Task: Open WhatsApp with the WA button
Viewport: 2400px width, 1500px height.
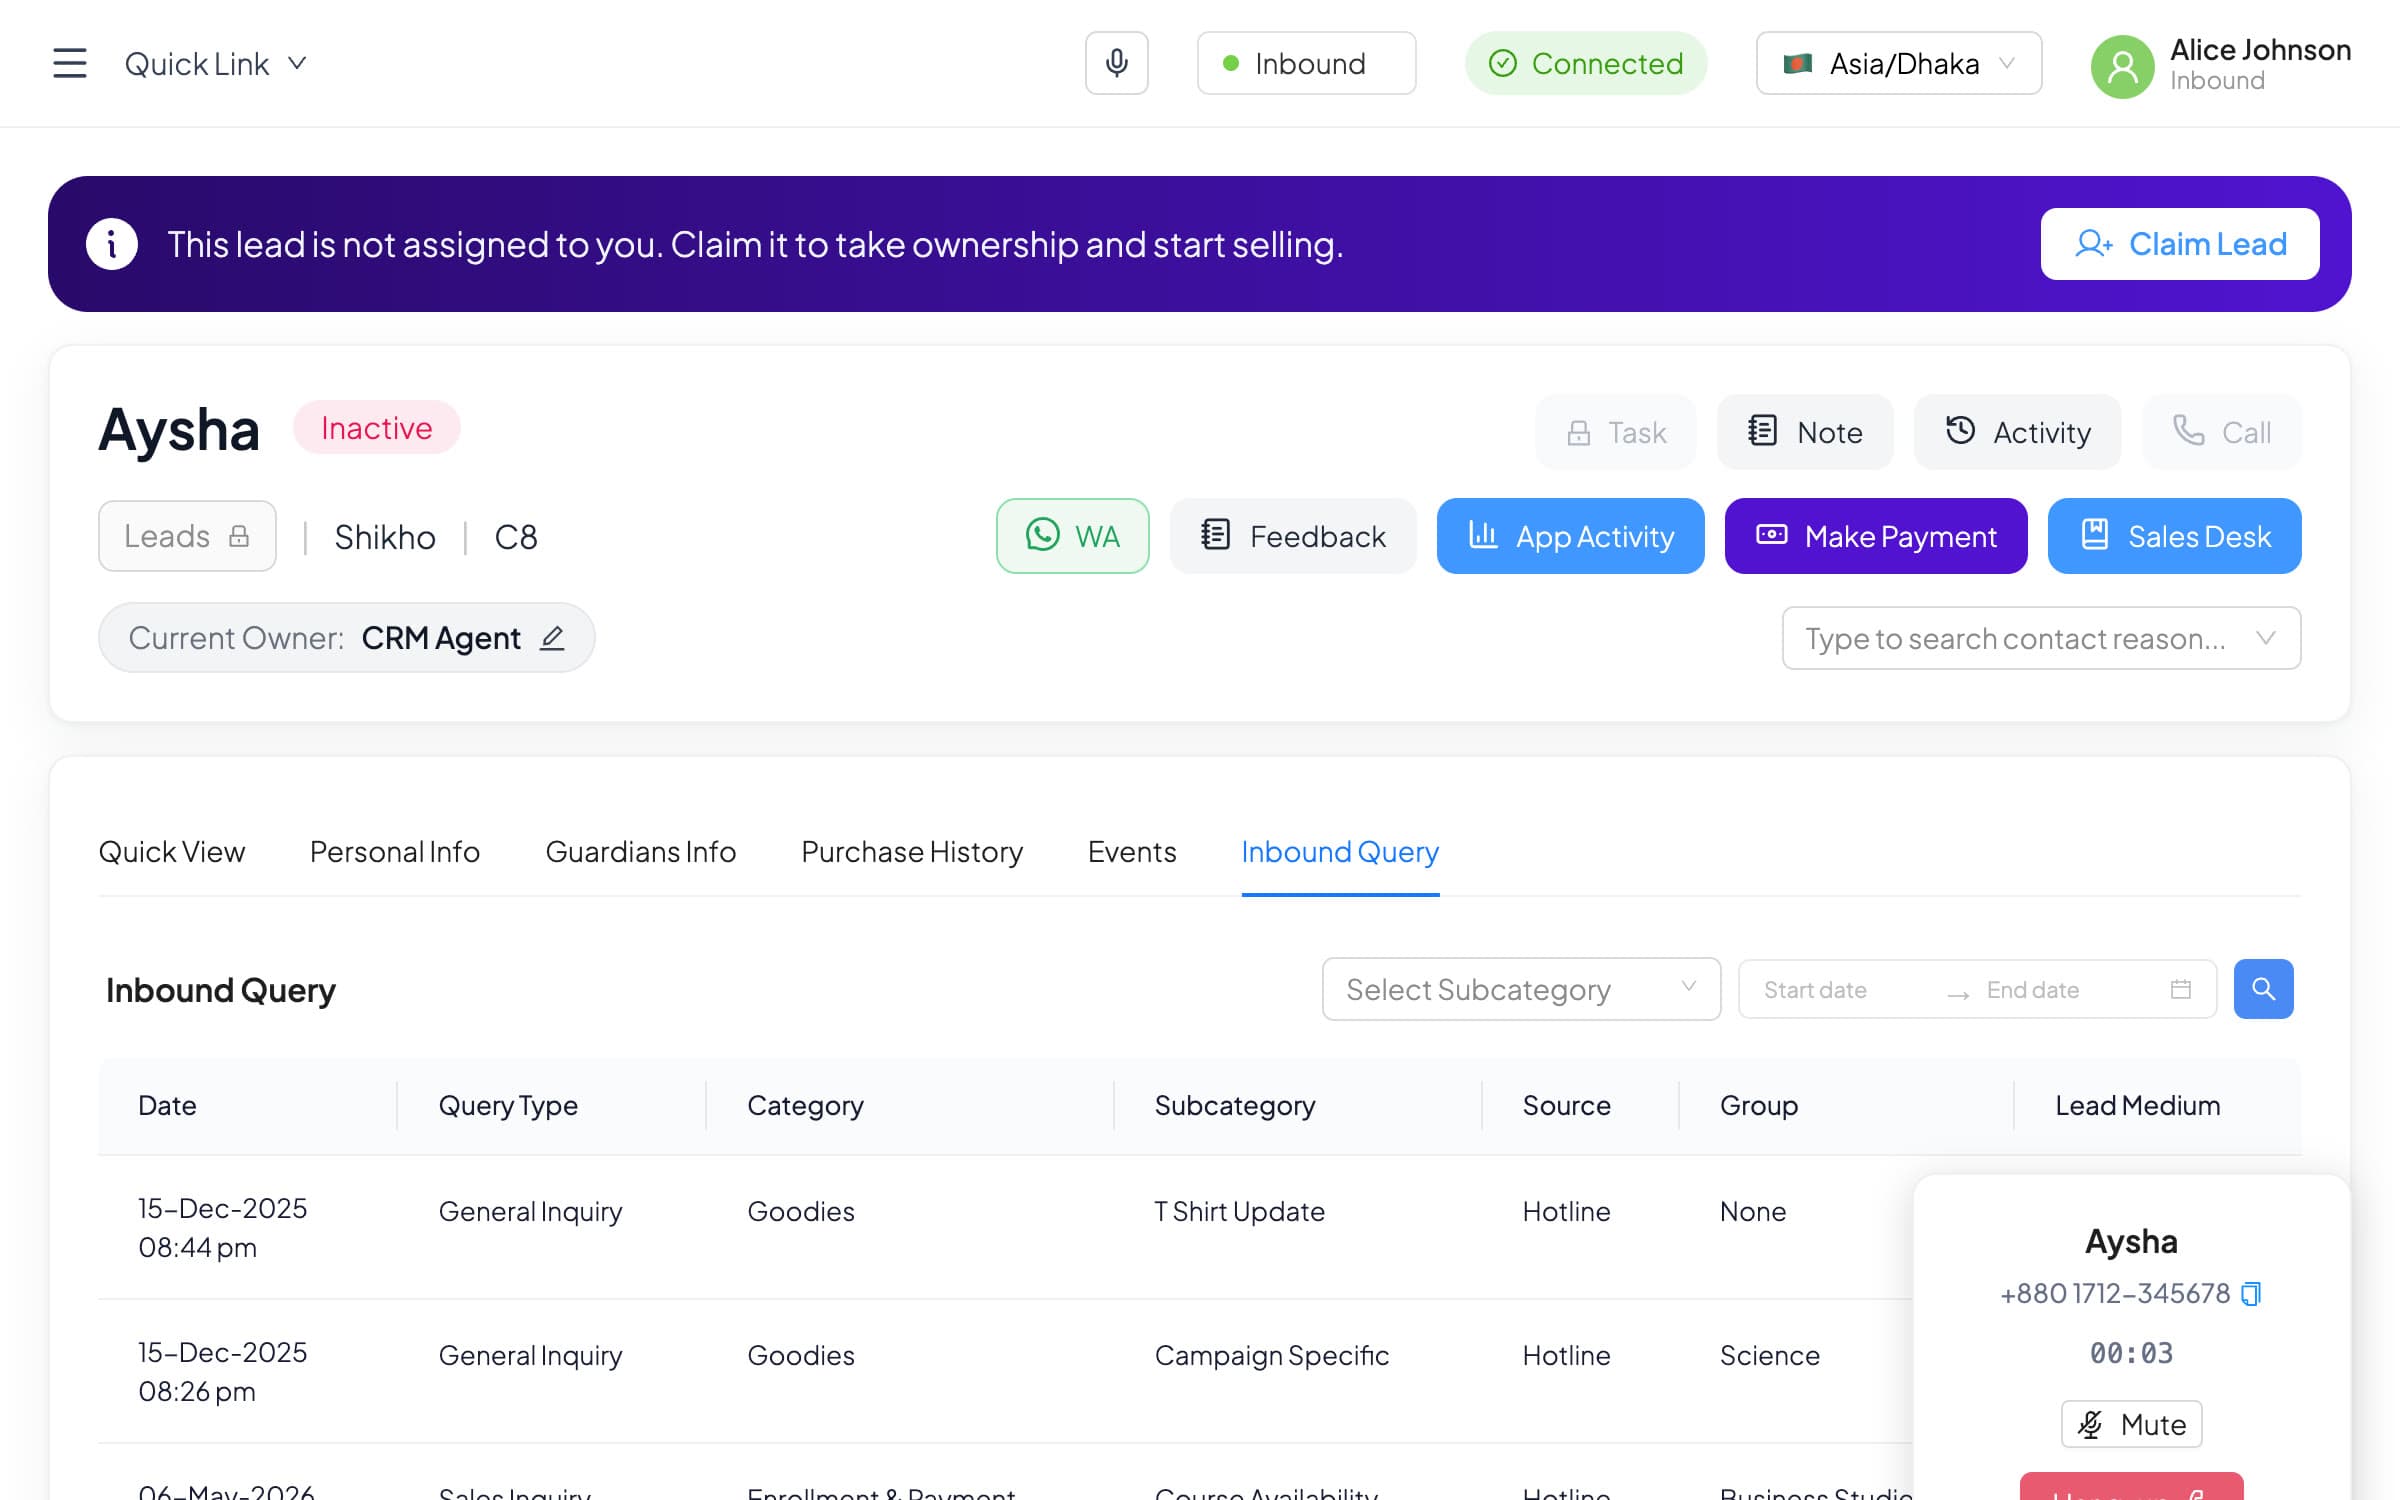Action: point(1072,536)
